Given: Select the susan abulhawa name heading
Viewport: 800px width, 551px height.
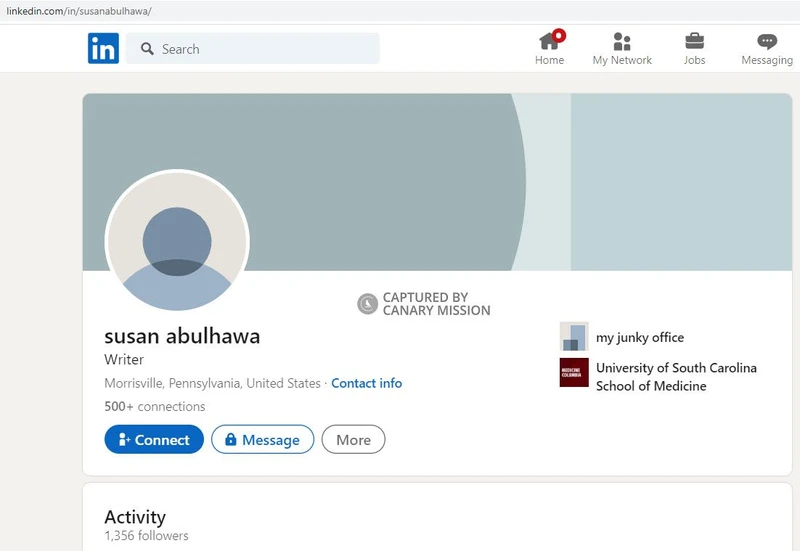Looking at the screenshot, I should [x=182, y=336].
